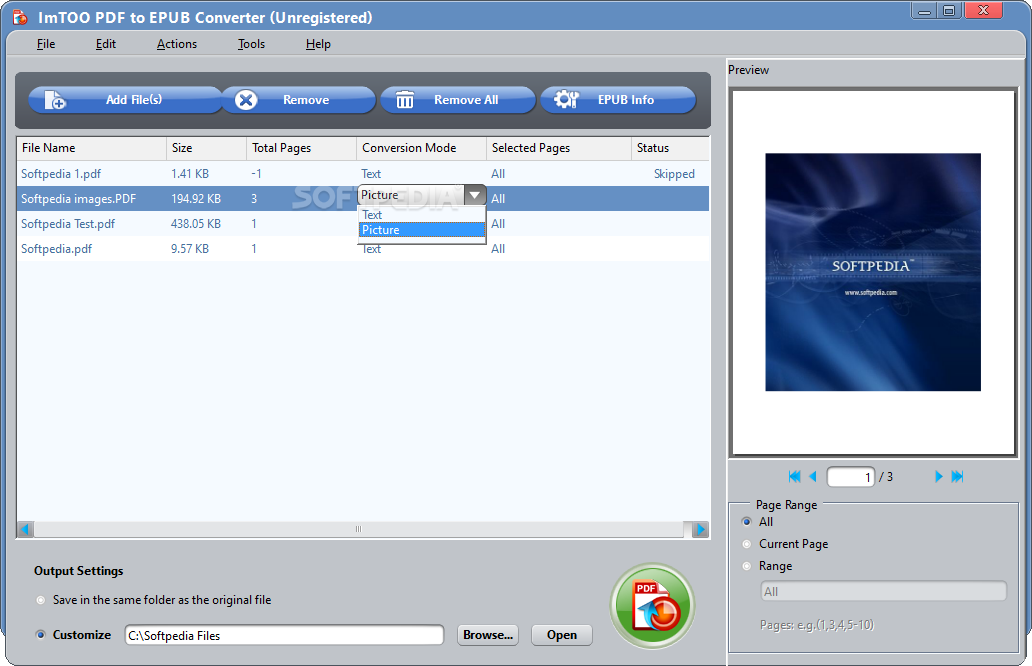Click the Skipped status cell
This screenshot has height=666, width=1032.
pos(674,174)
